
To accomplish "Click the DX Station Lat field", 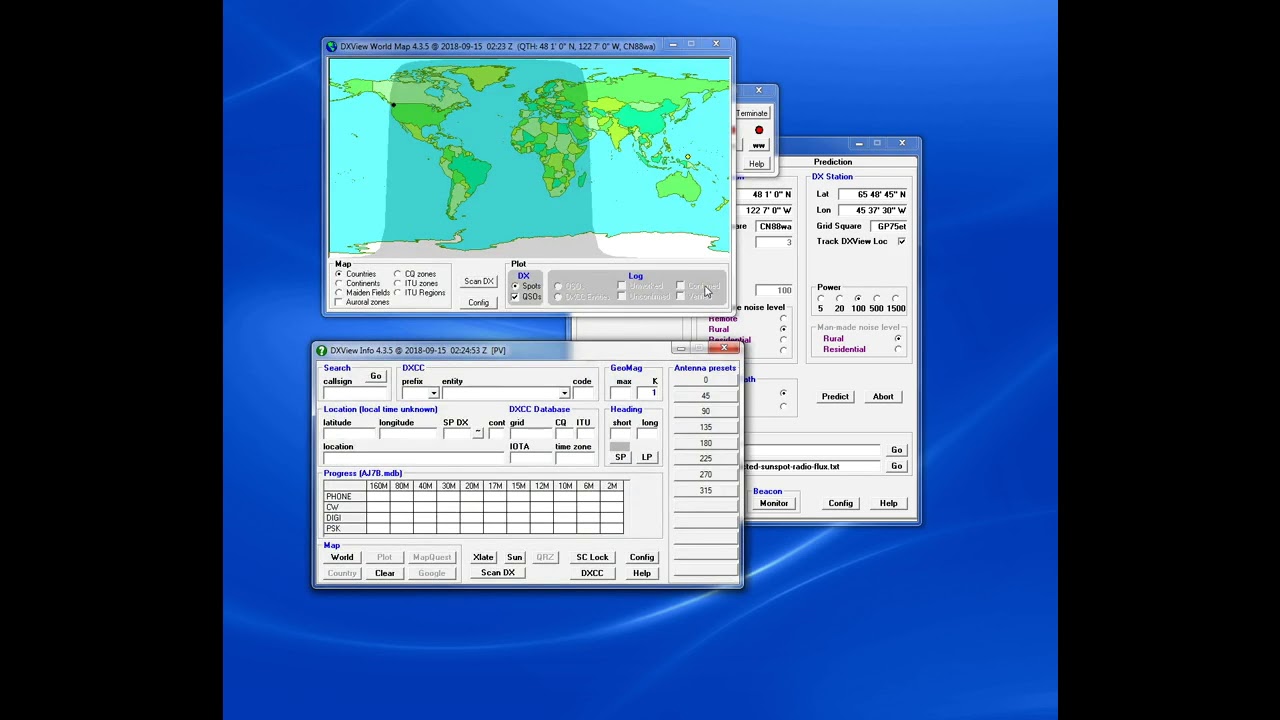I will pyautogui.click(x=872, y=194).
